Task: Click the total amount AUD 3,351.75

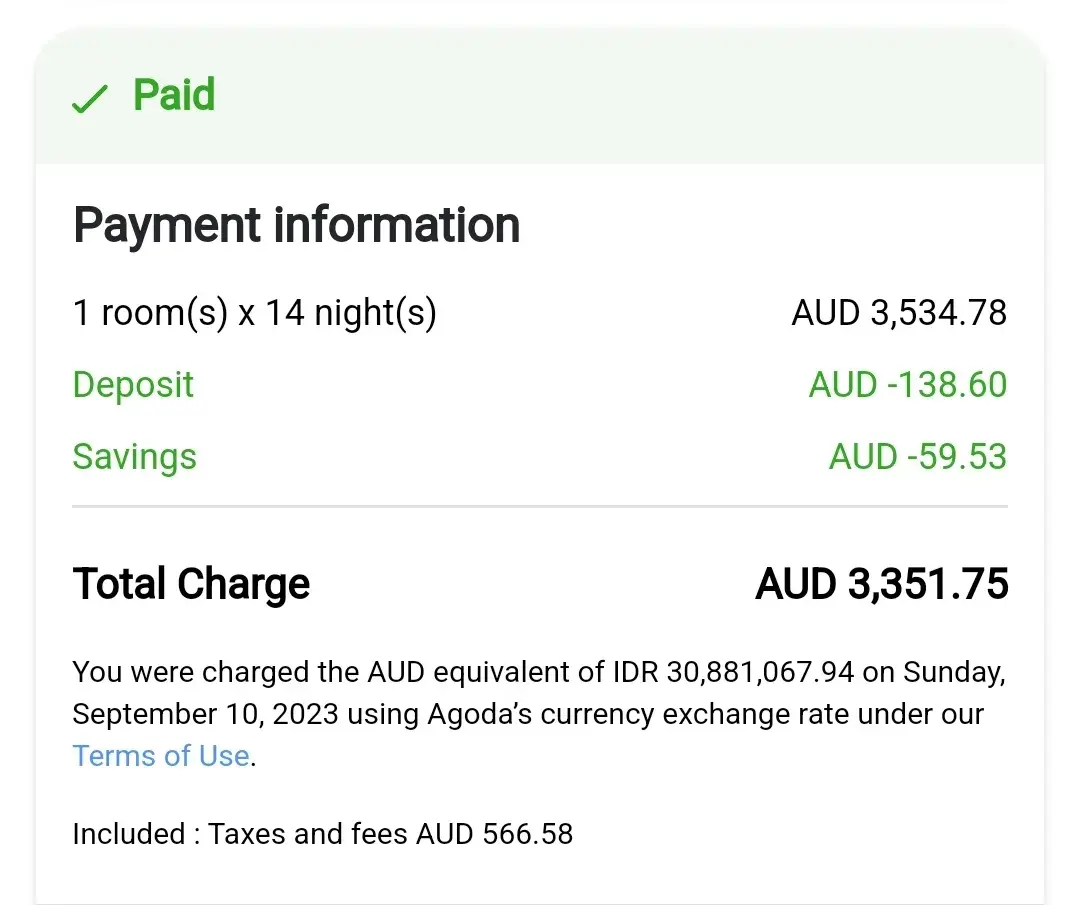Action: 882,584
